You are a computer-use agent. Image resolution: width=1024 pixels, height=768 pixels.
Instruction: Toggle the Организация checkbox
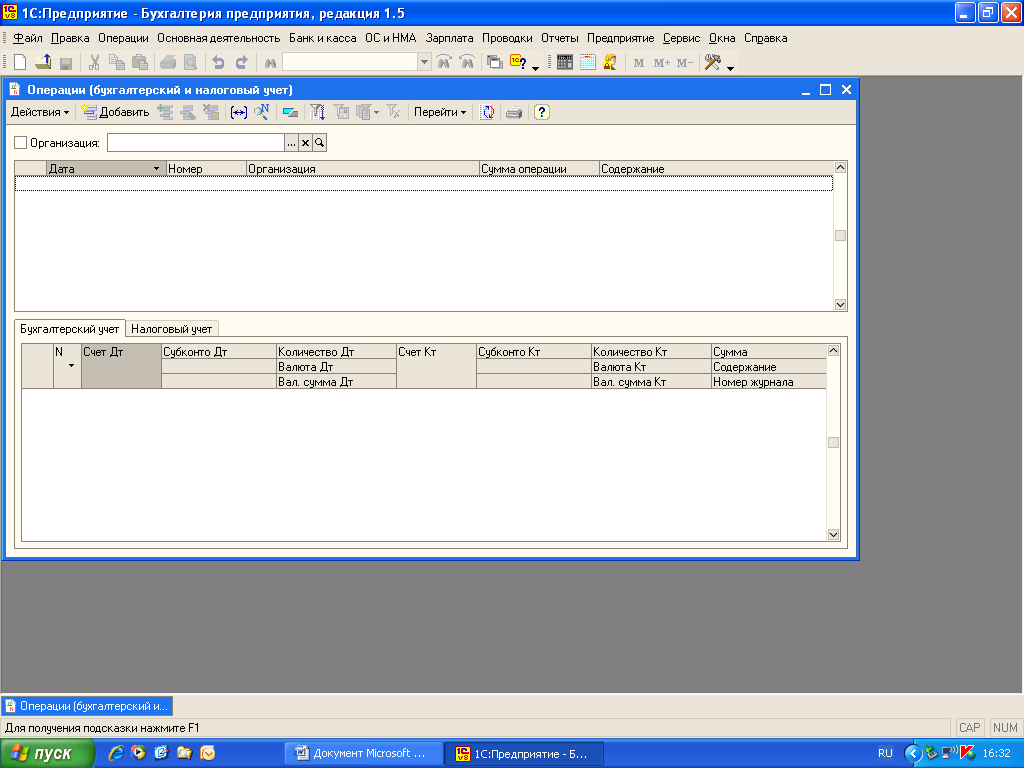coord(21,142)
